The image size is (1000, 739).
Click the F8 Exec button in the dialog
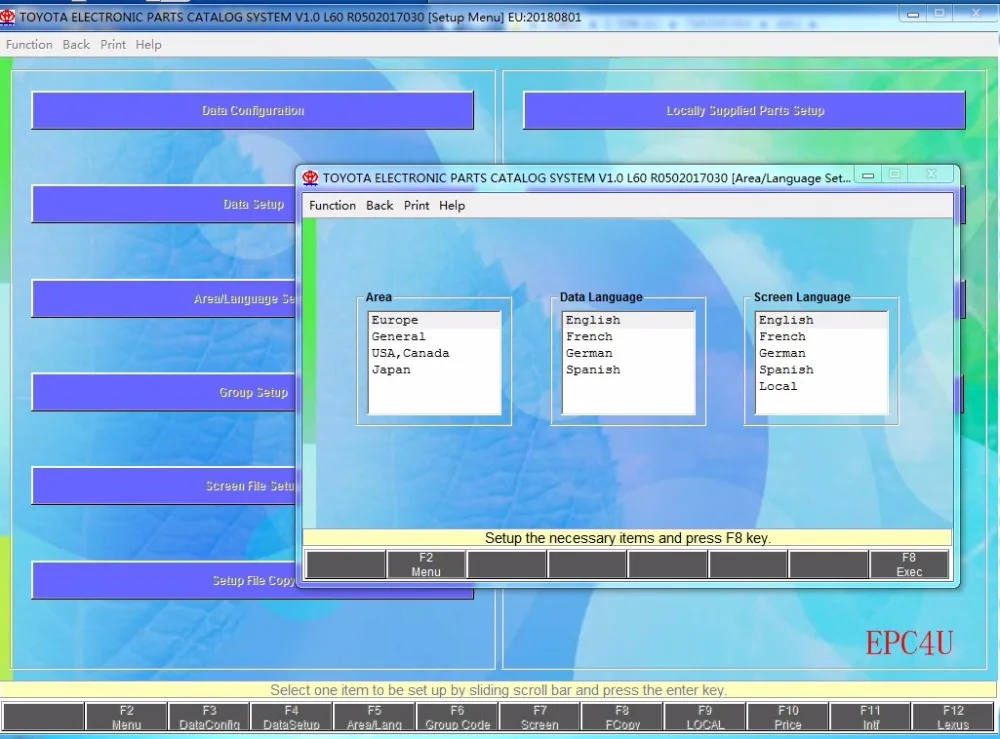tap(909, 564)
